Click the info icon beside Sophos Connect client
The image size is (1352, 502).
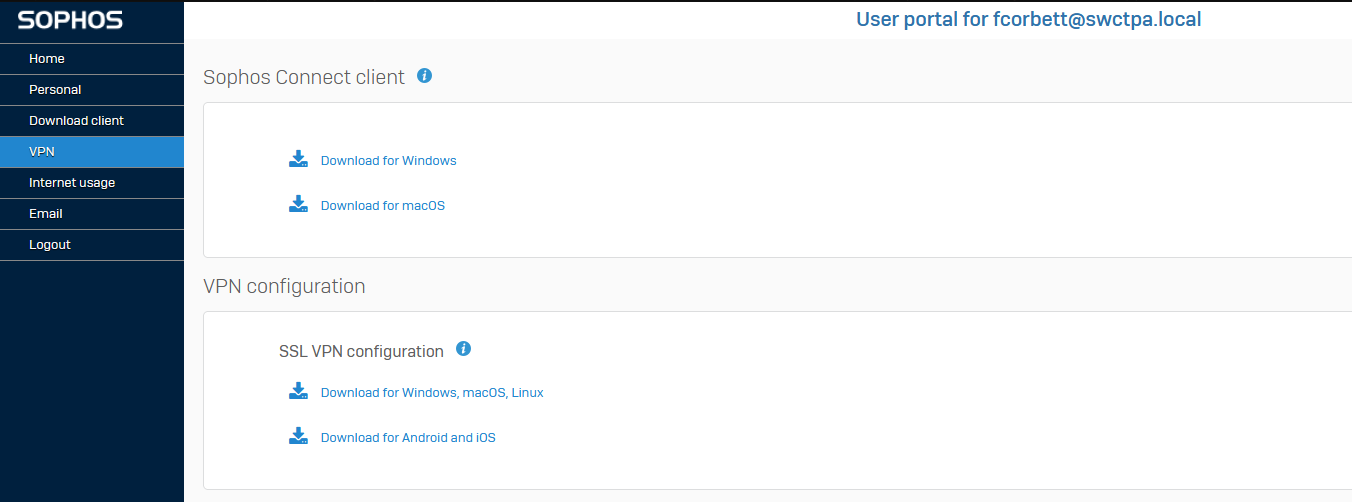point(424,75)
